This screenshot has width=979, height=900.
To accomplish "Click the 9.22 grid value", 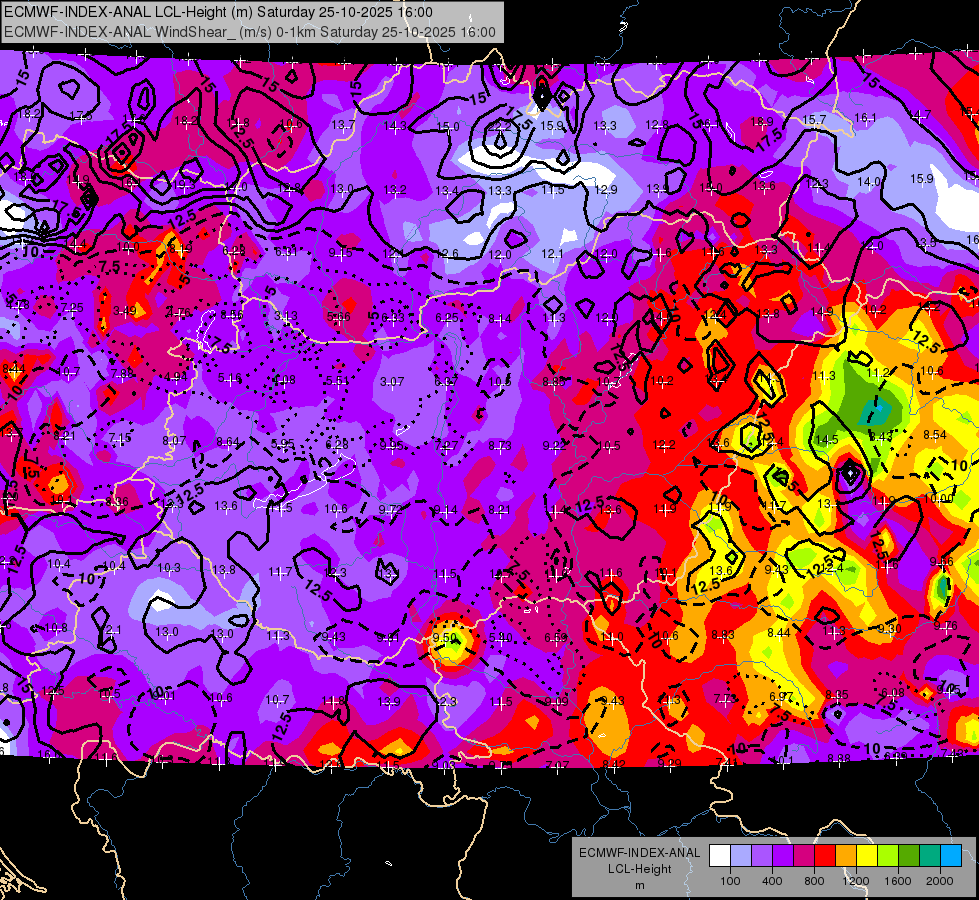I will [x=554, y=445].
